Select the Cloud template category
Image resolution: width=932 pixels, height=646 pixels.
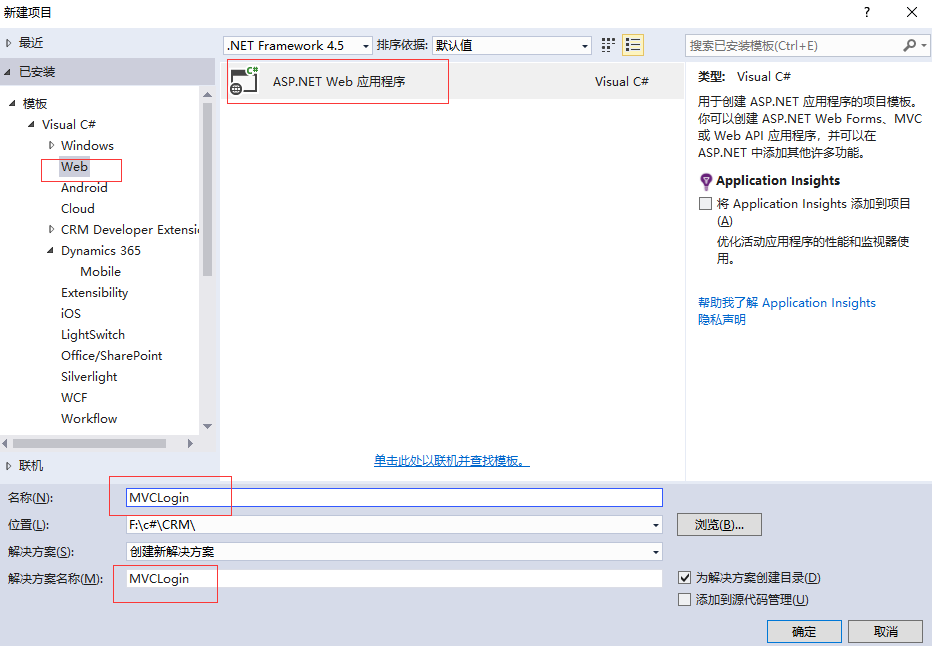click(x=78, y=209)
